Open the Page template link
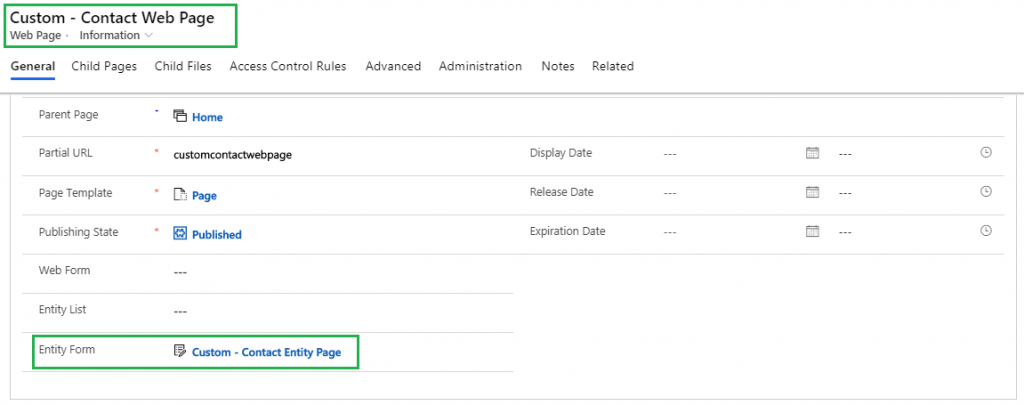The image size is (1024, 405). point(204,196)
